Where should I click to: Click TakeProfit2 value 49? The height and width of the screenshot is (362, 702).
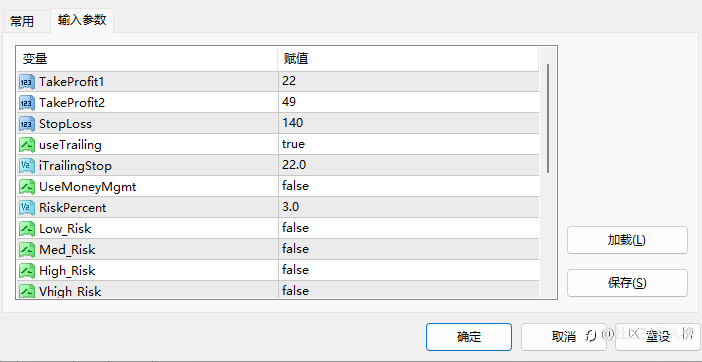(289, 102)
